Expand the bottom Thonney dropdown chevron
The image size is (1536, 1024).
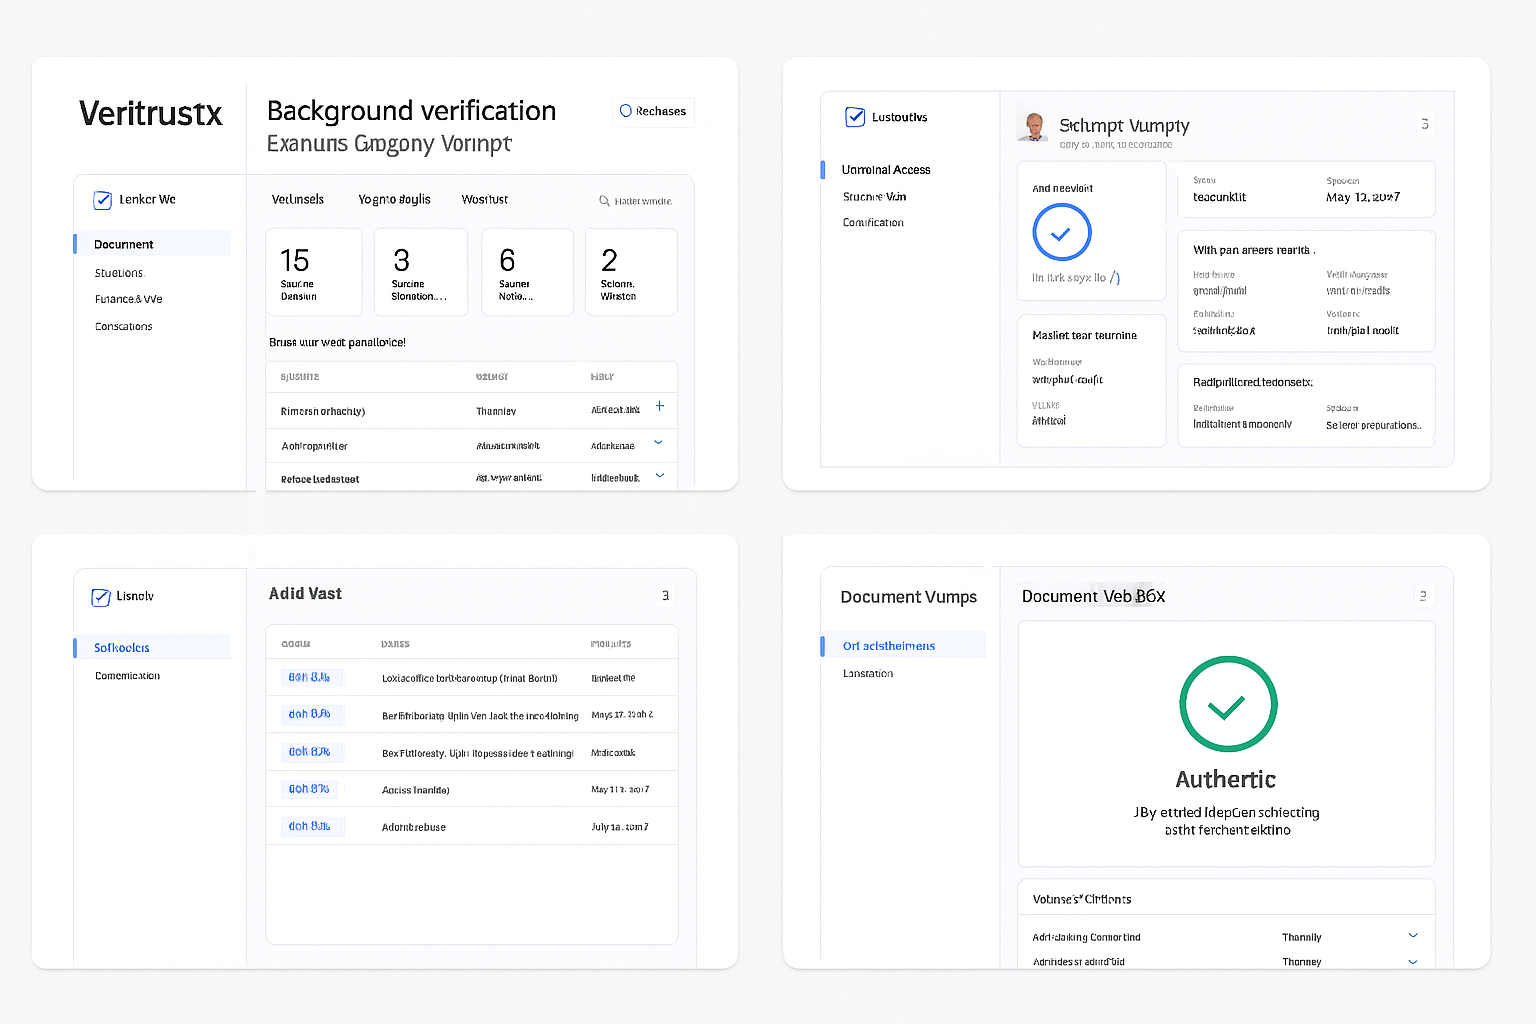pos(1412,960)
